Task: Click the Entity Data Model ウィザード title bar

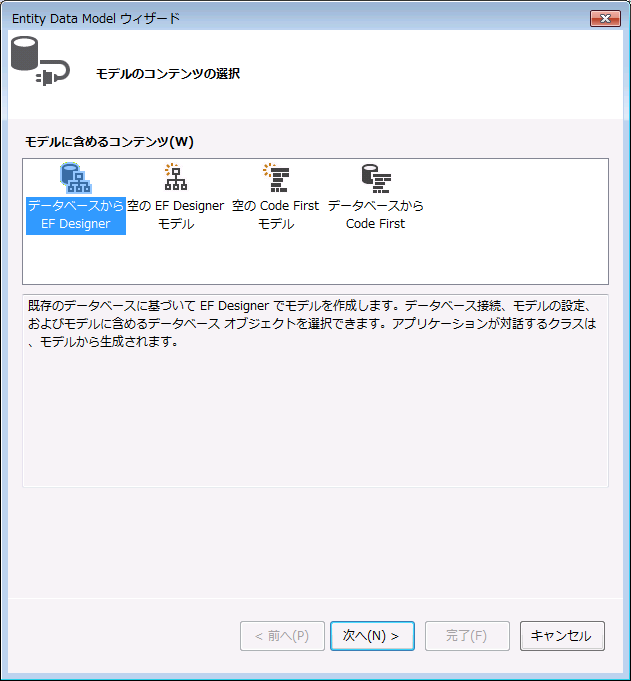Action: (x=300, y=18)
